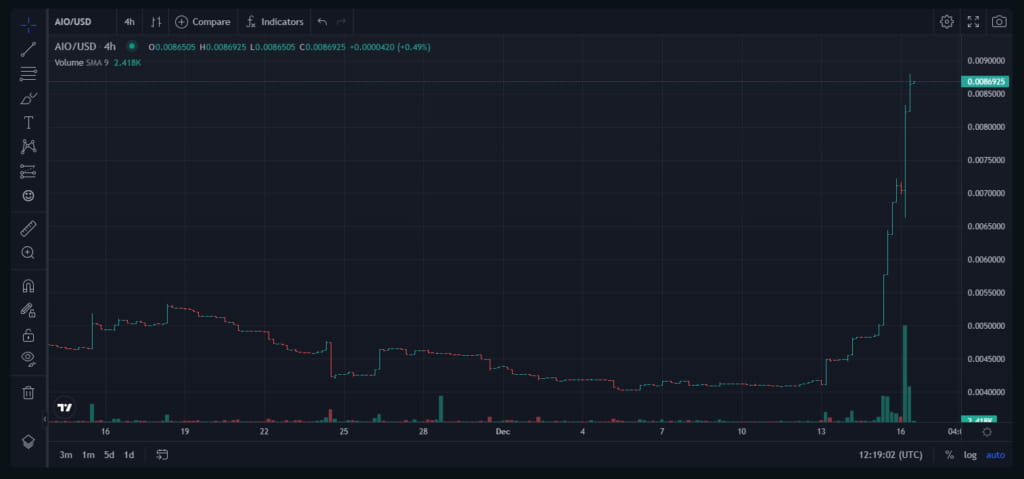Image resolution: width=1024 pixels, height=479 pixels.
Task: Select the 5d time range
Action: point(109,455)
